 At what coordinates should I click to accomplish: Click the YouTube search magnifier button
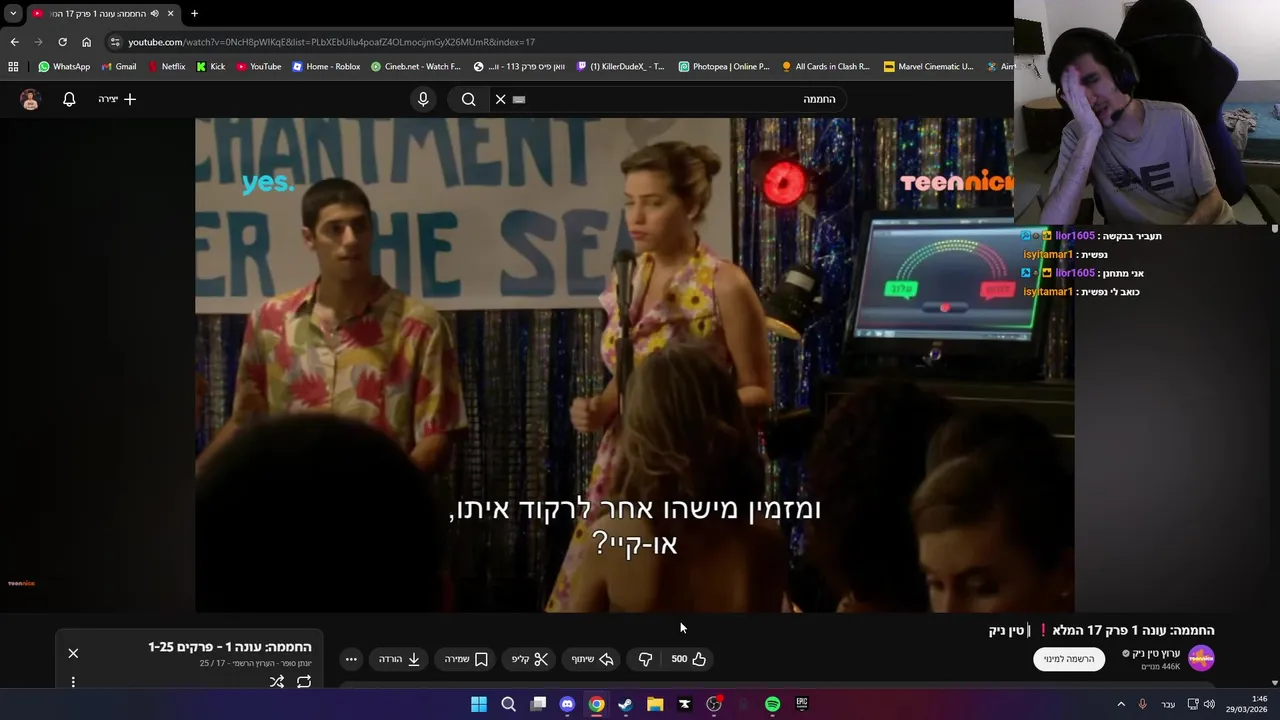click(468, 99)
